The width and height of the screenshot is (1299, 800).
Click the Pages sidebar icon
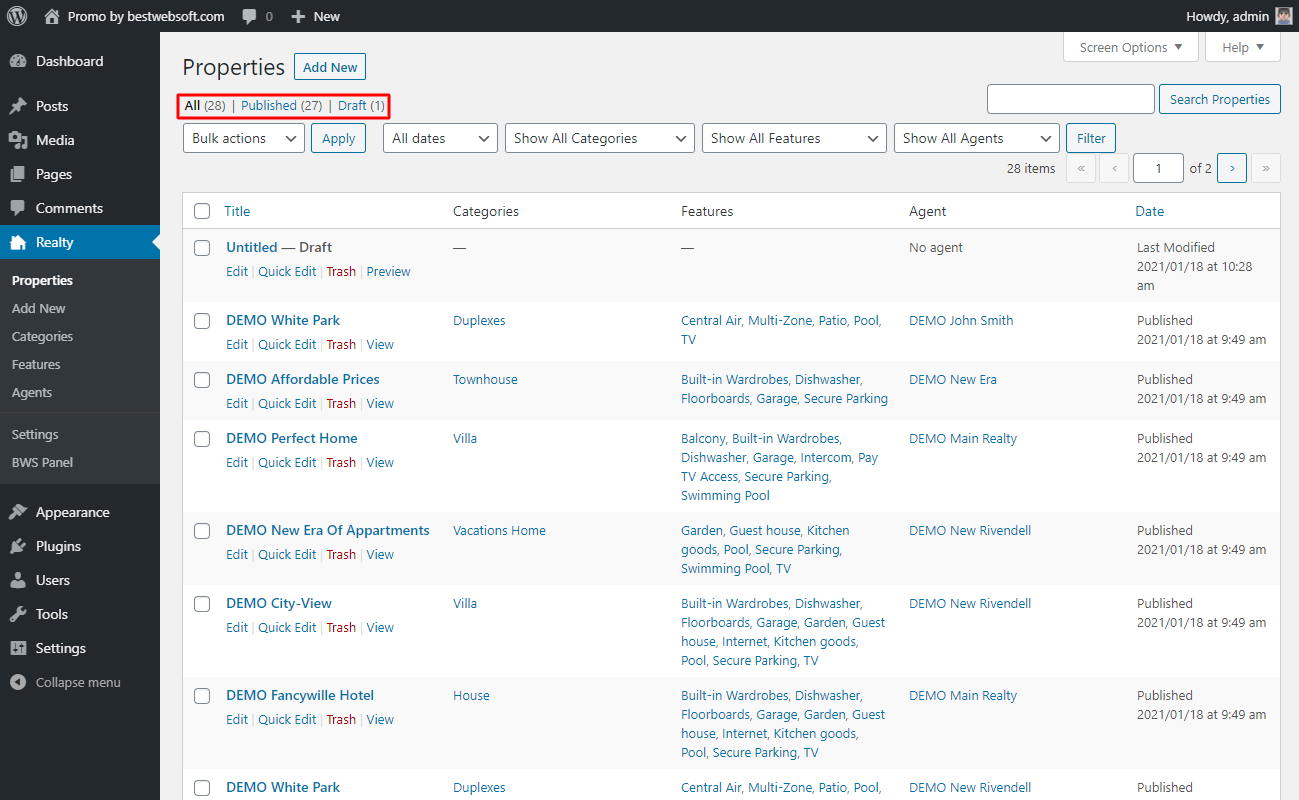point(18,174)
